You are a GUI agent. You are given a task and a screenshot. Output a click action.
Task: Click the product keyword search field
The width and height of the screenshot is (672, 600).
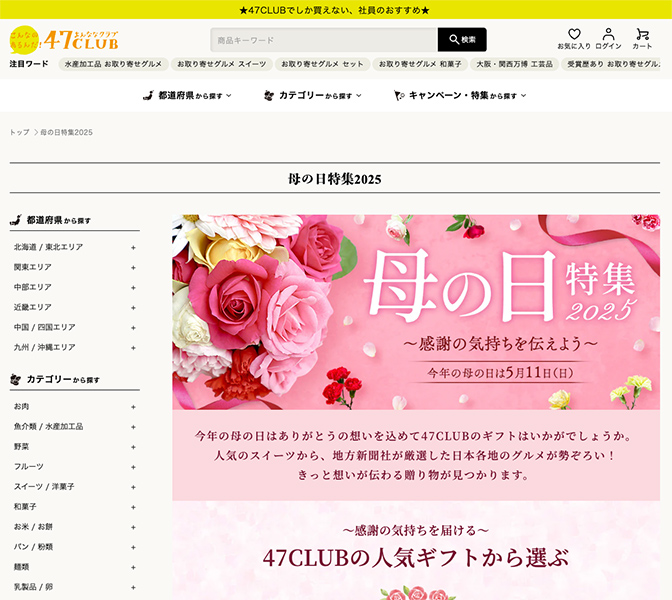(324, 40)
